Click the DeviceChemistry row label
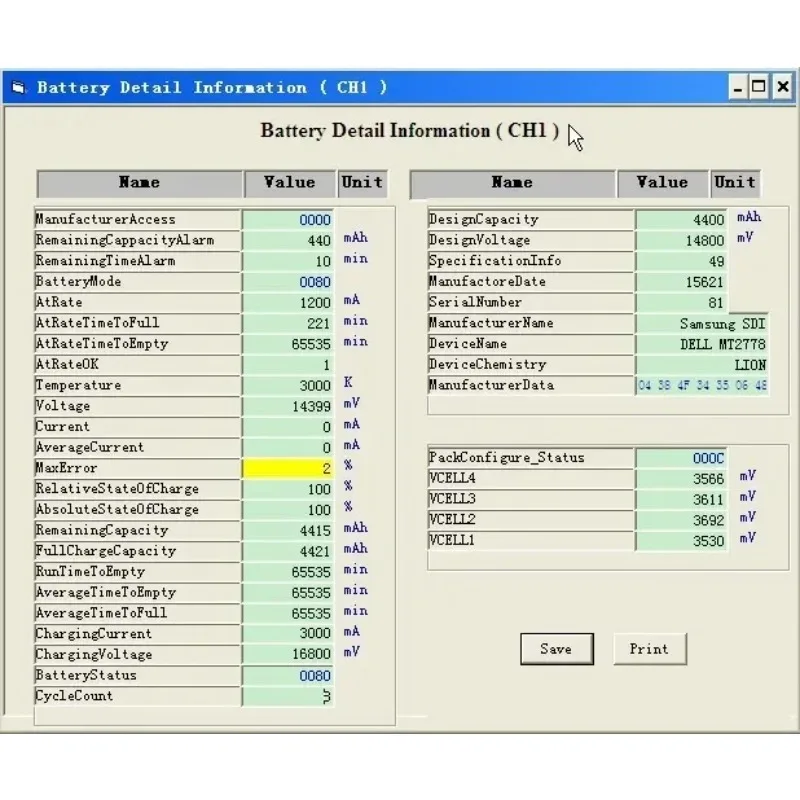This screenshot has width=800, height=800. (531, 365)
